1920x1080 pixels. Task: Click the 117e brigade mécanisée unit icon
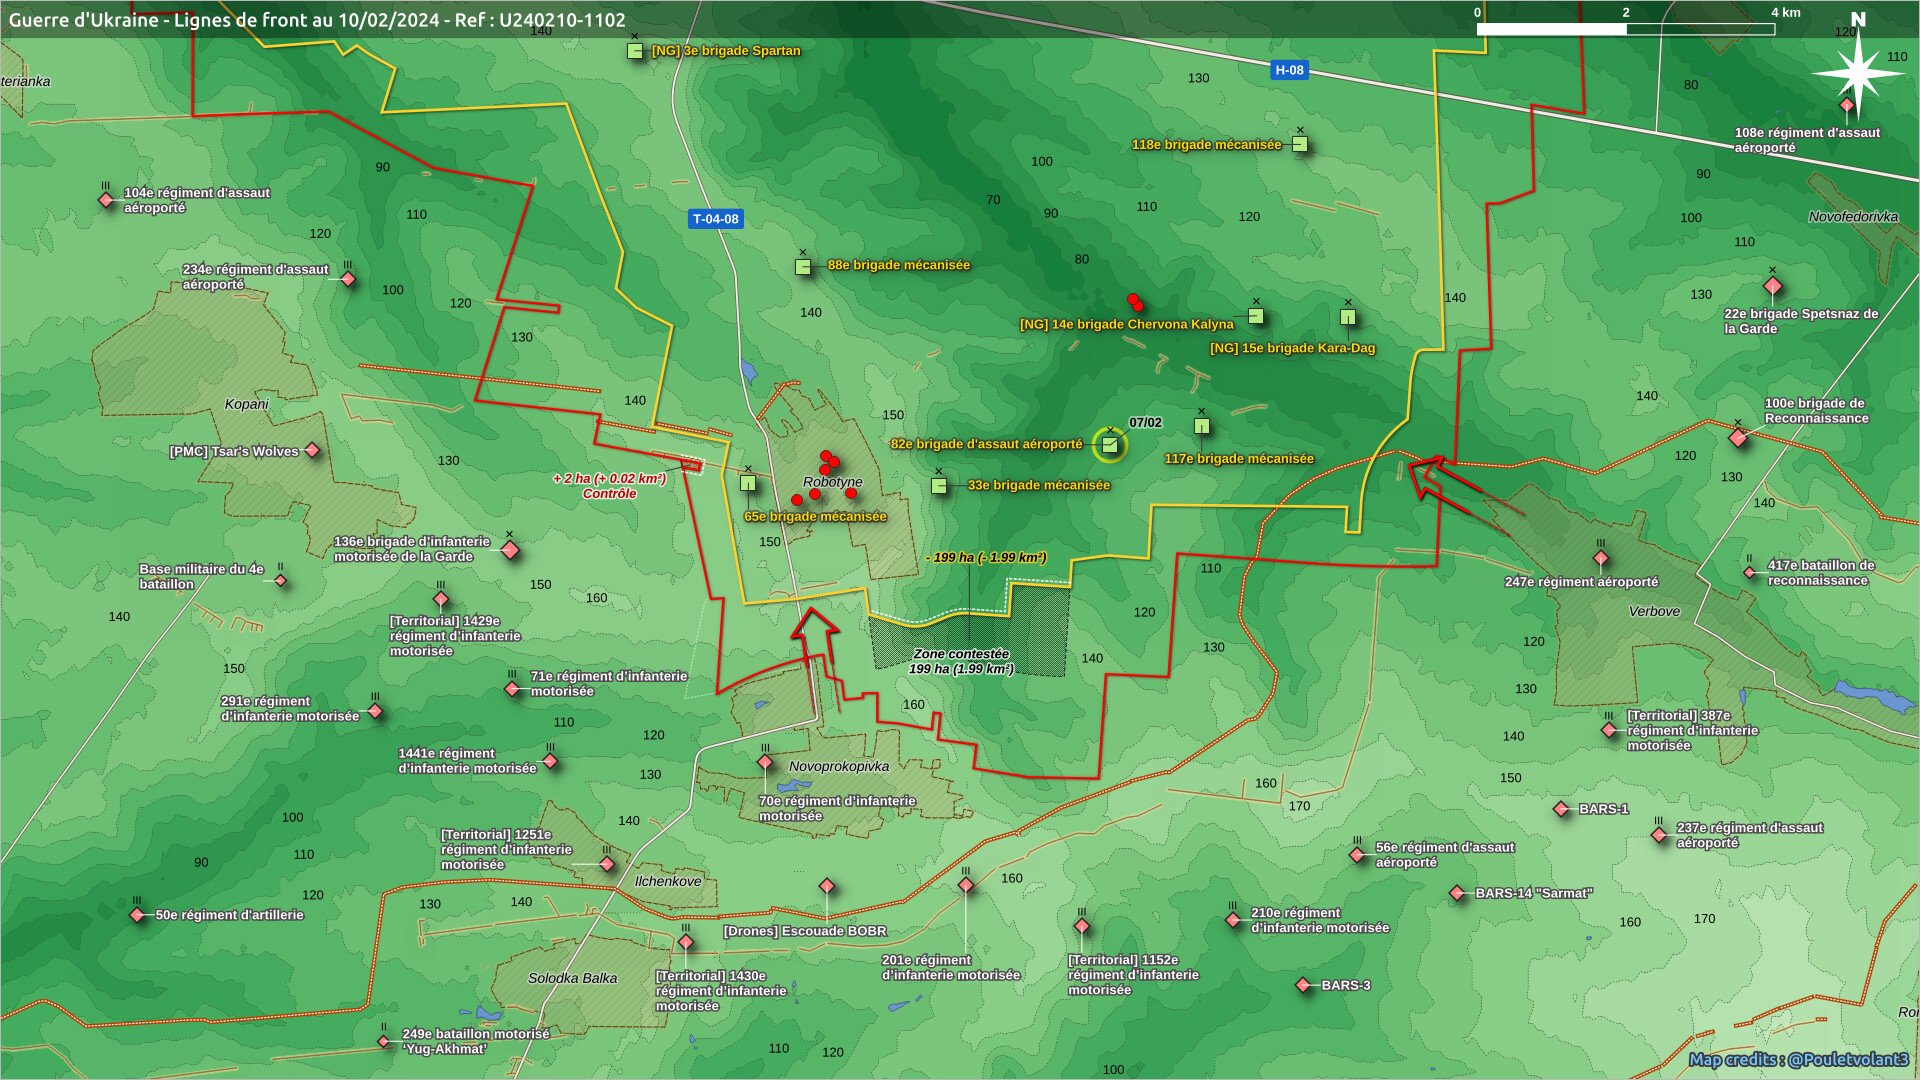click(x=1202, y=426)
